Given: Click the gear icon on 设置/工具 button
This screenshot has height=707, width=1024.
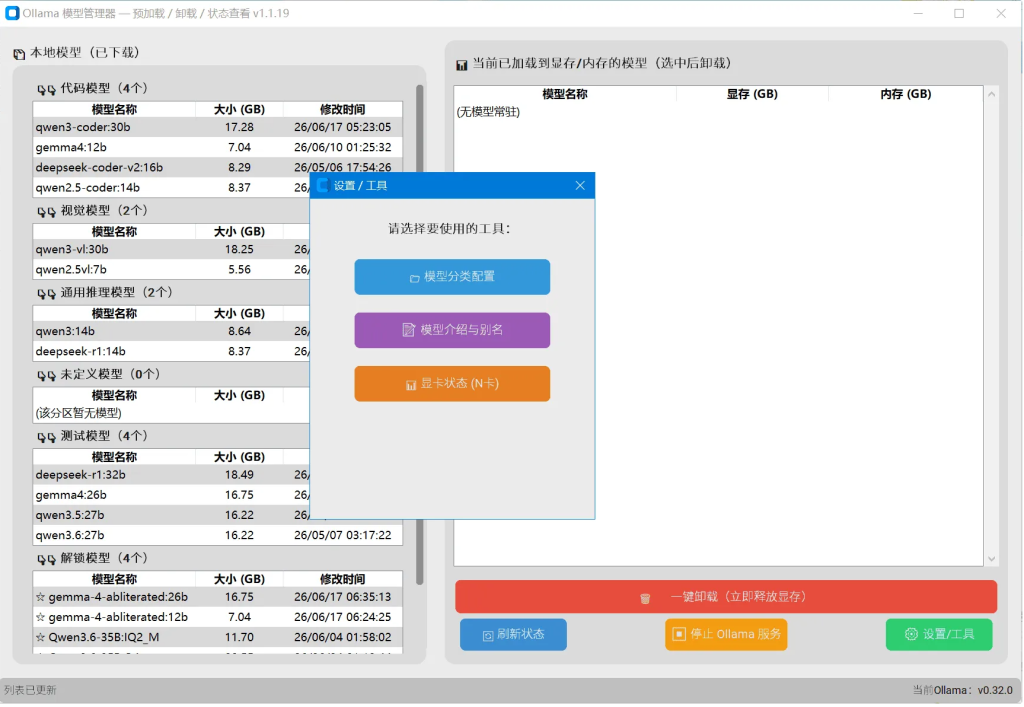Looking at the screenshot, I should pyautogui.click(x=911, y=635).
